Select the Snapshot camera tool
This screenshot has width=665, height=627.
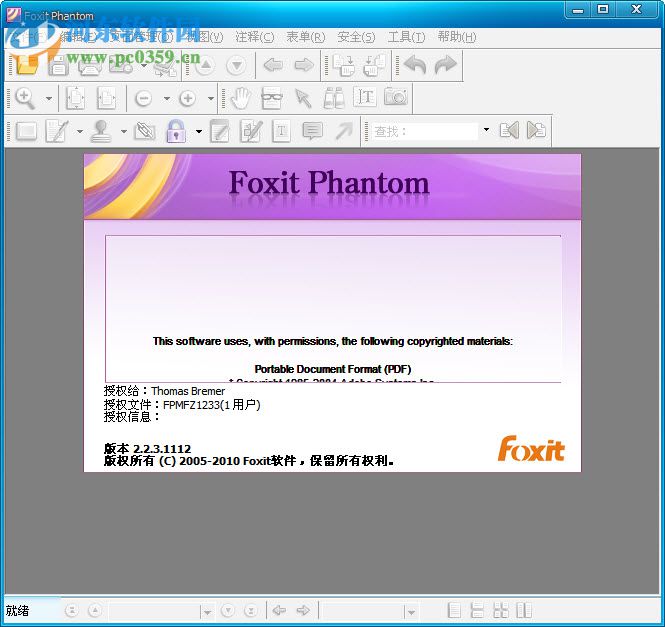pos(396,97)
